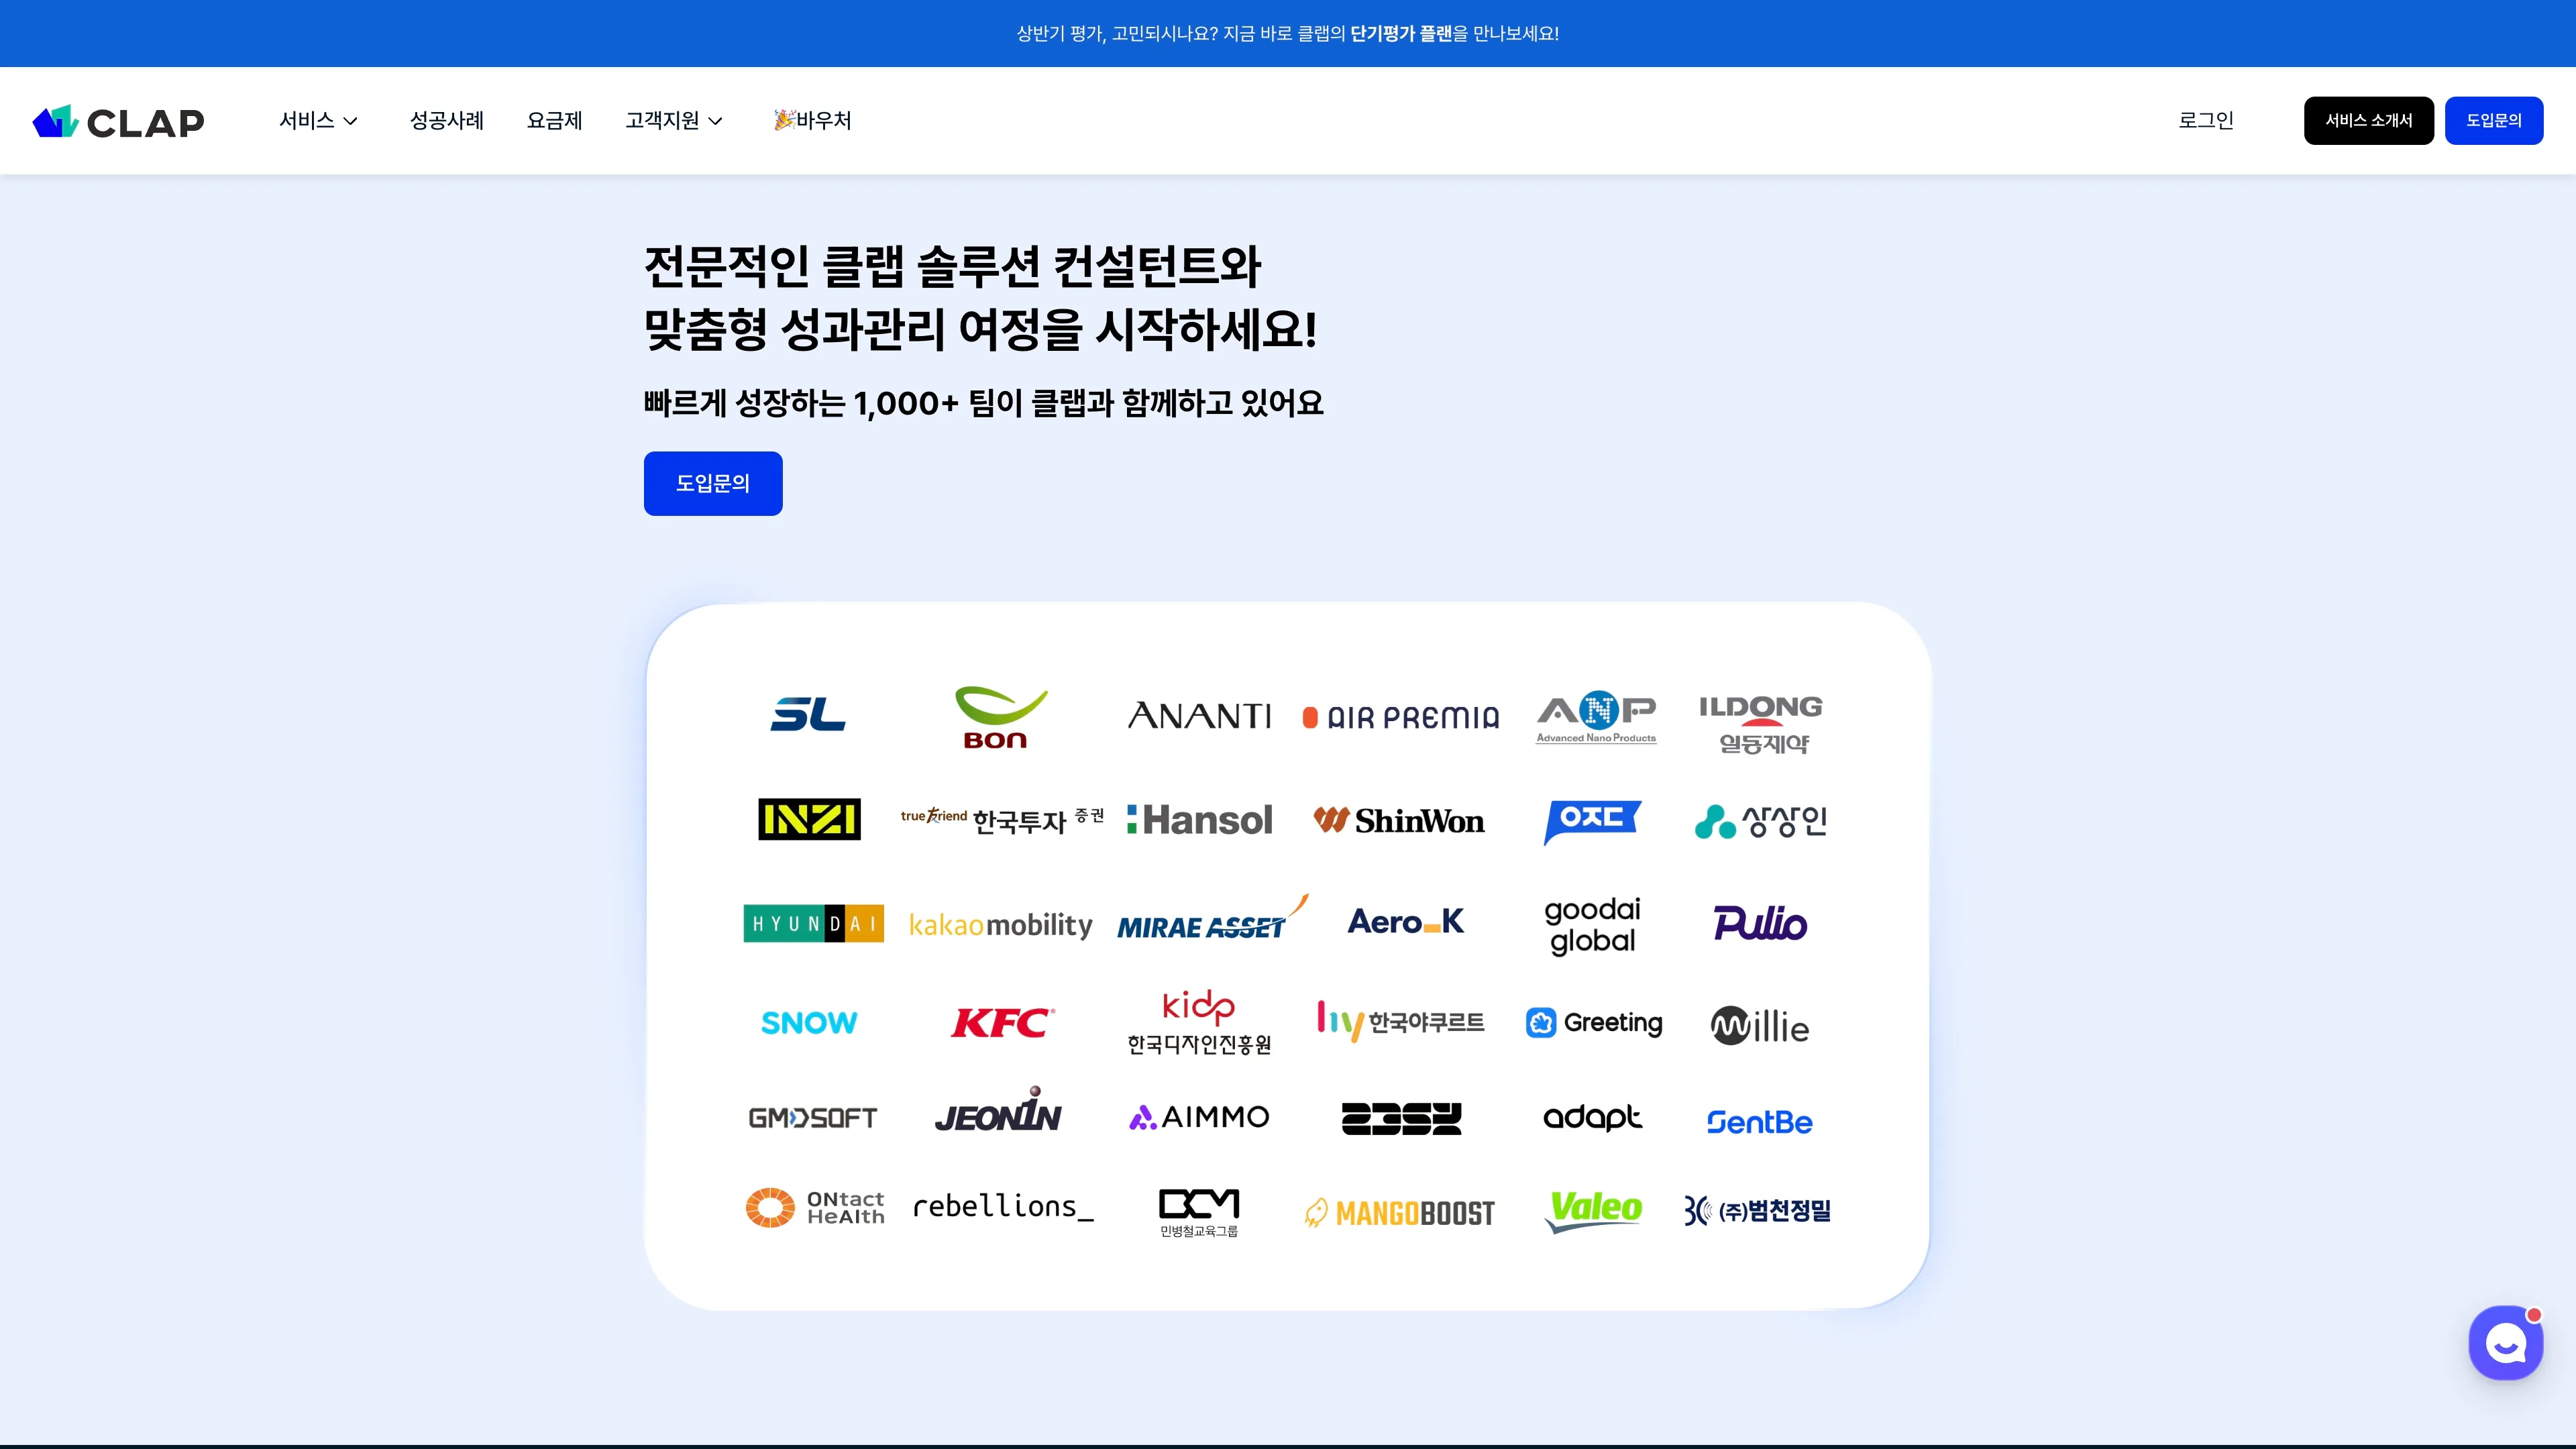2576x1449 pixels.
Task: Click the (주)범천정밀 logo
Action: pos(1758,1211)
